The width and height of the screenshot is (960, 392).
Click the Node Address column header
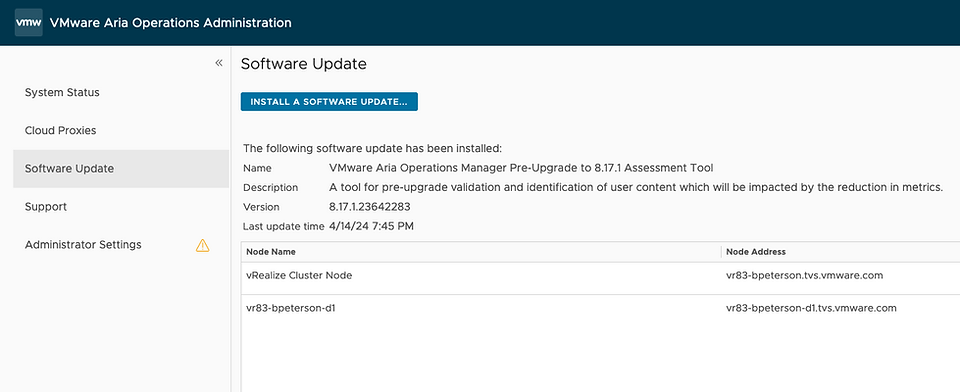point(756,252)
